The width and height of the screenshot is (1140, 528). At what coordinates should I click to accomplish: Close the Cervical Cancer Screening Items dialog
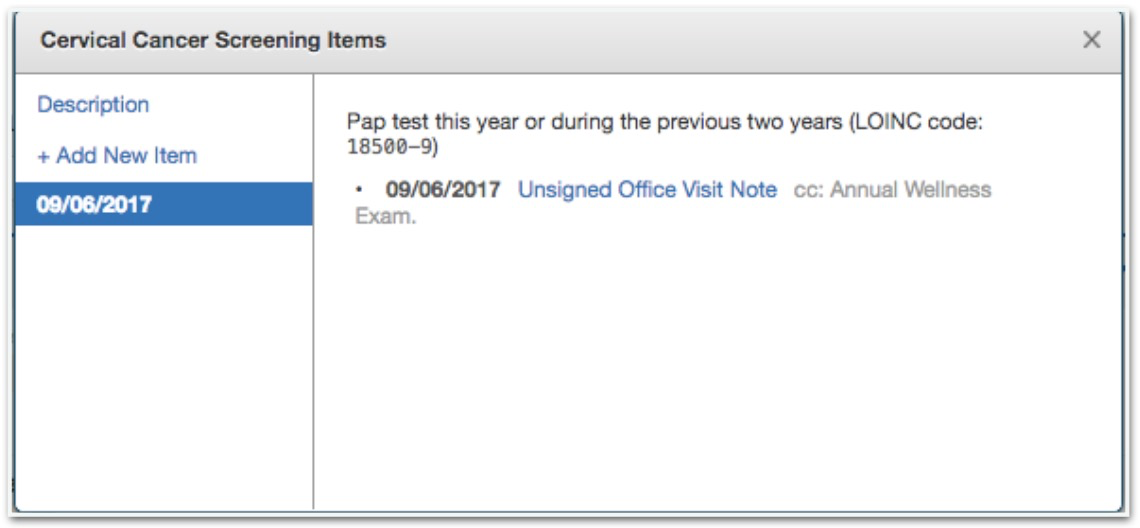1091,40
